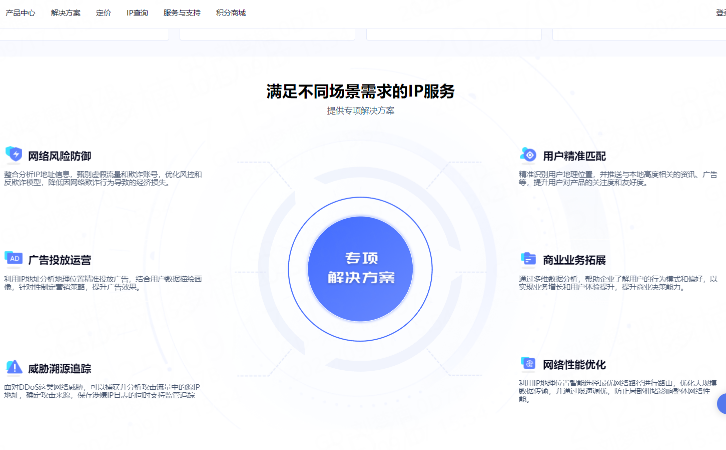The height and width of the screenshot is (450, 726).
Task: Select the 网络风险防御 heading
Action: tap(59, 156)
